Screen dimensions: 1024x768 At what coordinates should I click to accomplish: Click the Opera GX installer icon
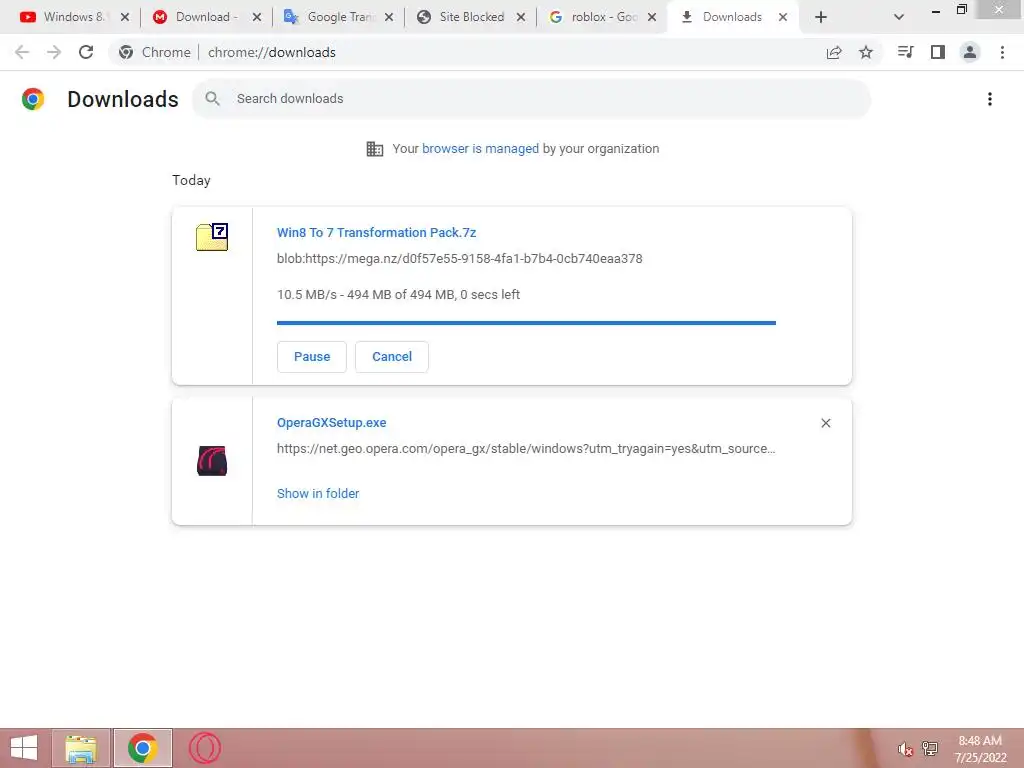point(212,460)
